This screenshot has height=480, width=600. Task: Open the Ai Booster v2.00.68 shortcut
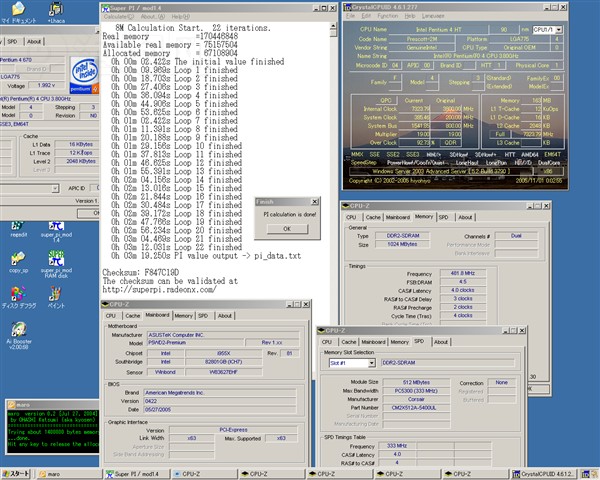[19, 336]
